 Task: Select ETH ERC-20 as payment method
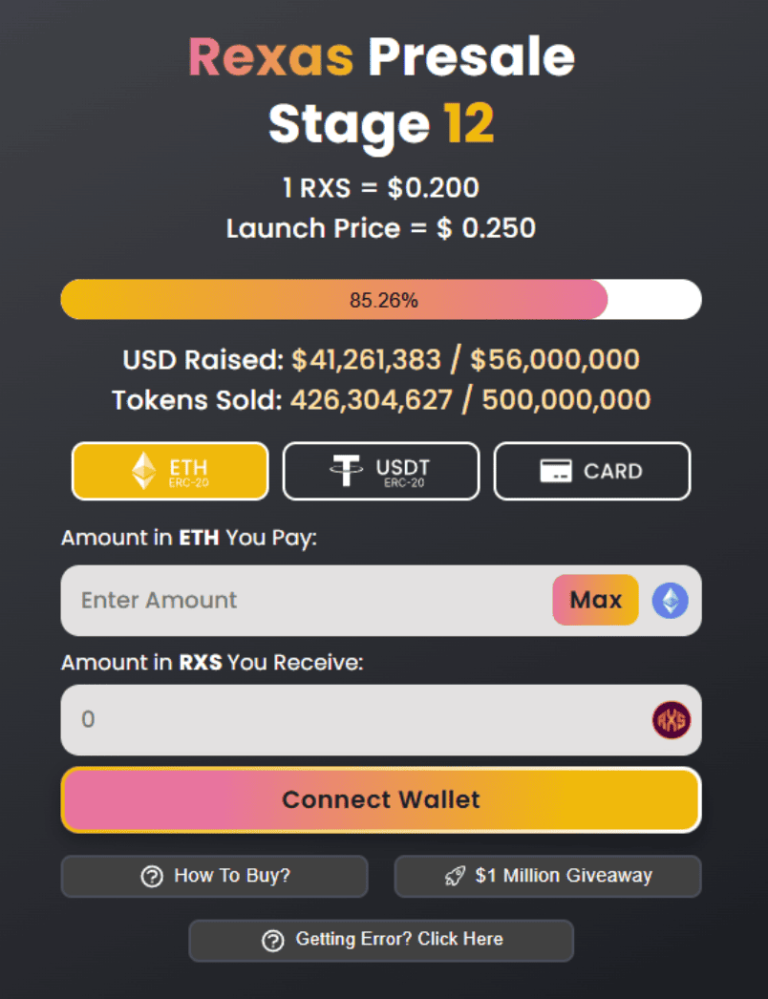(x=170, y=470)
